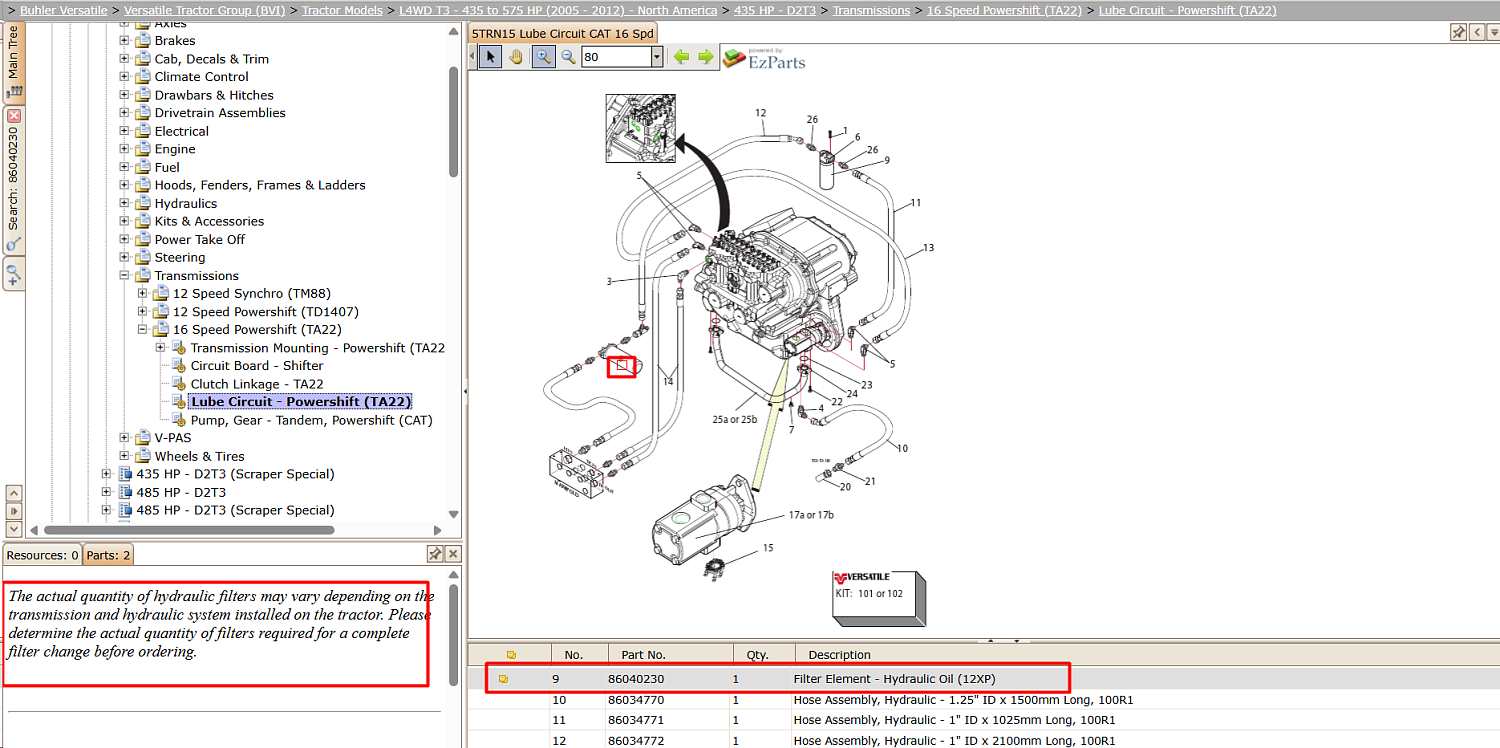The height and width of the screenshot is (748, 1500).
Task: Click the Clutch Linkage - TA22 page icon
Action: click(179, 384)
